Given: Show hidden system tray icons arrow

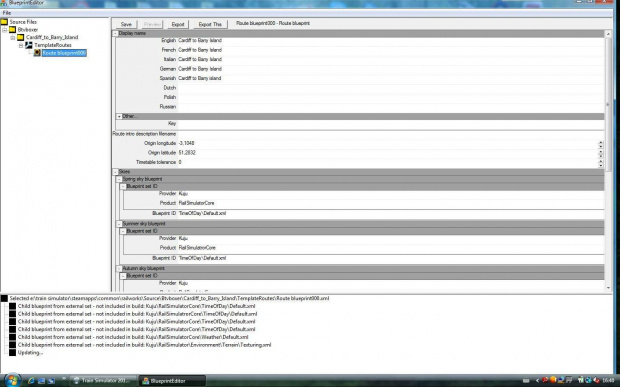Looking at the screenshot, I should tap(537, 381).
